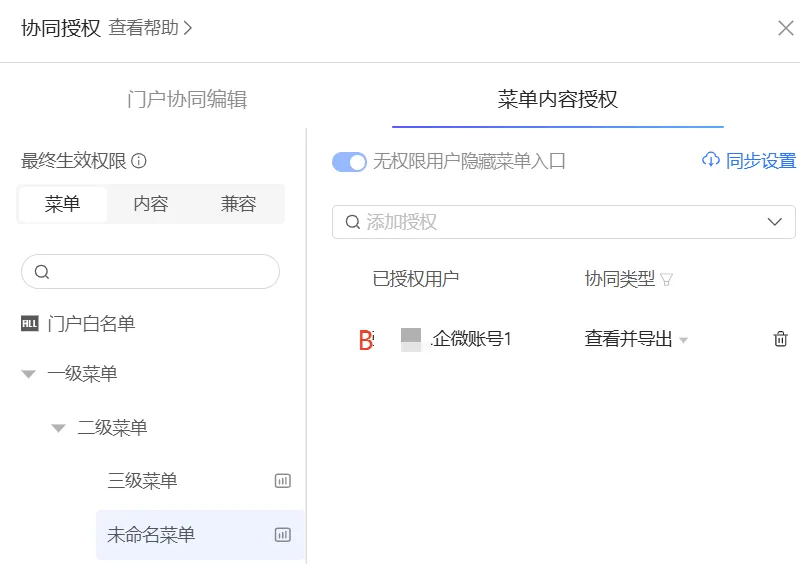Select the 兼容 permission segment
Viewport: 800px width, 564px height.
point(239,204)
